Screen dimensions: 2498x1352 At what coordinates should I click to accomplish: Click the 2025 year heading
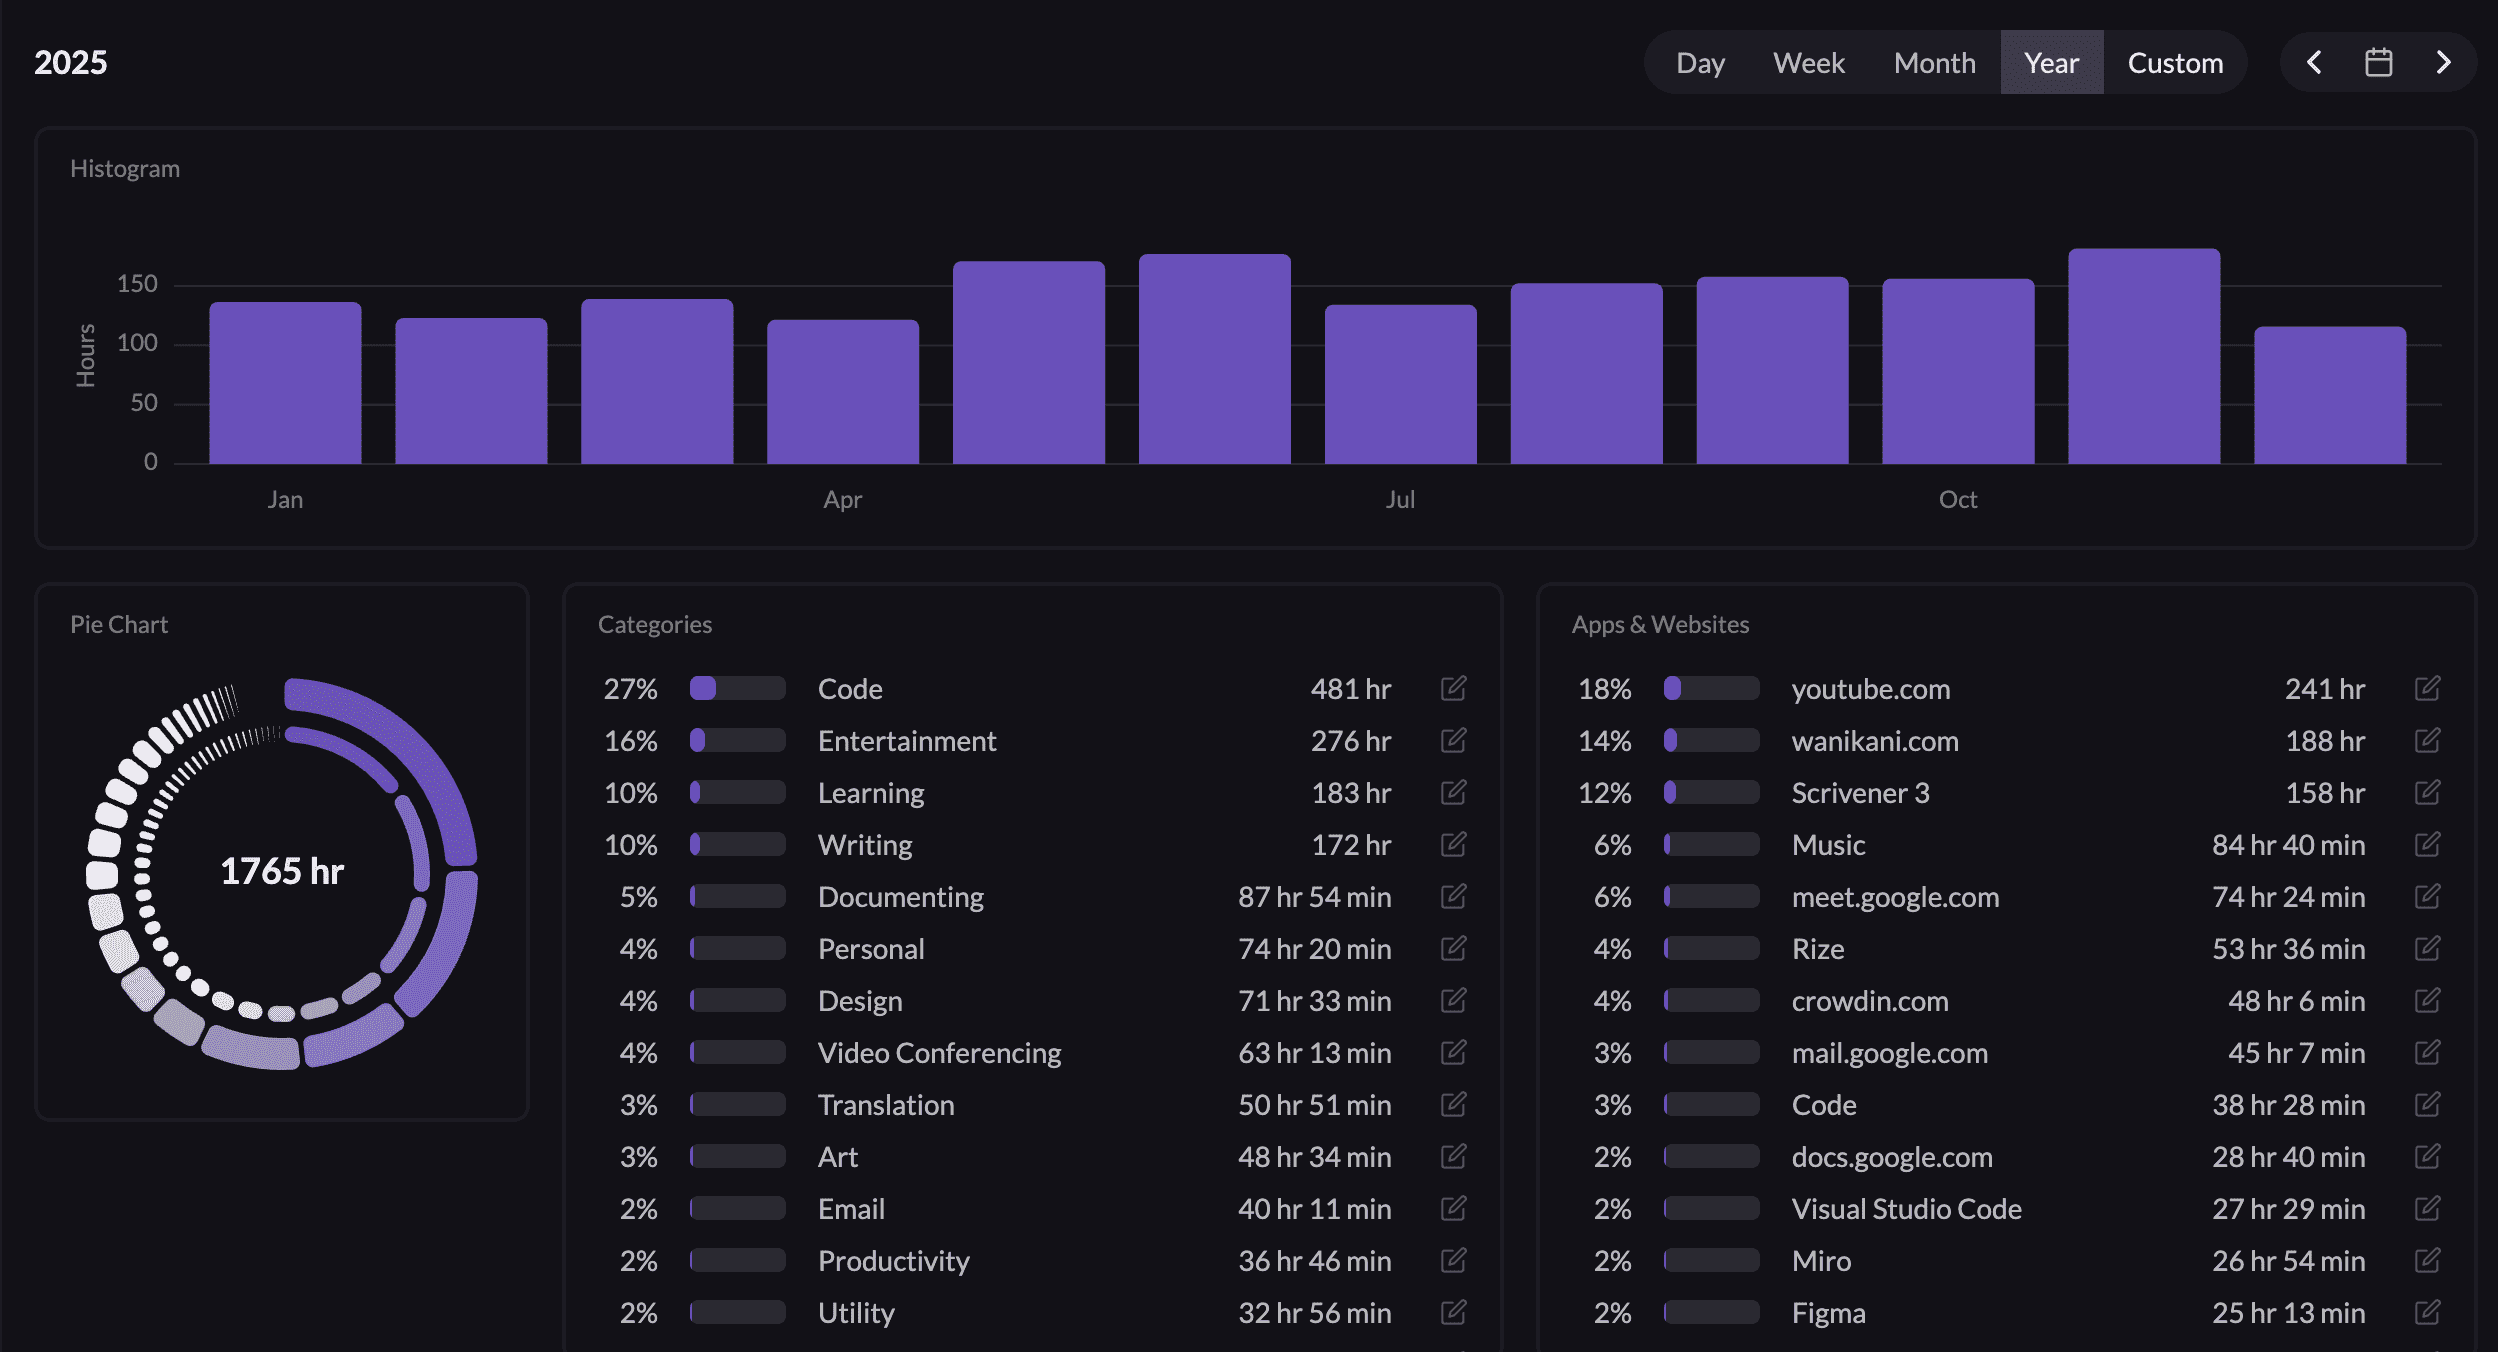tap(70, 62)
